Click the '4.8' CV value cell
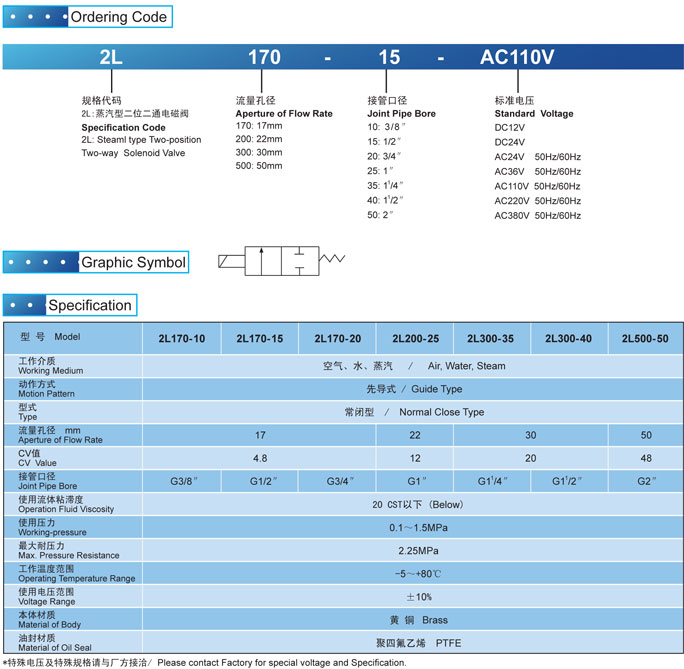Viewport: 684px width, 669px height. tap(260, 458)
